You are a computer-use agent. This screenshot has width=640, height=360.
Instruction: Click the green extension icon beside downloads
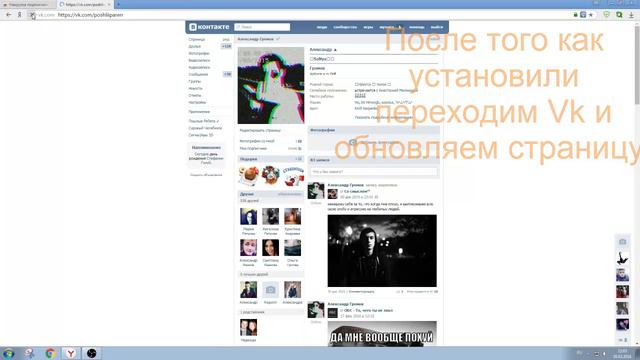coord(619,15)
